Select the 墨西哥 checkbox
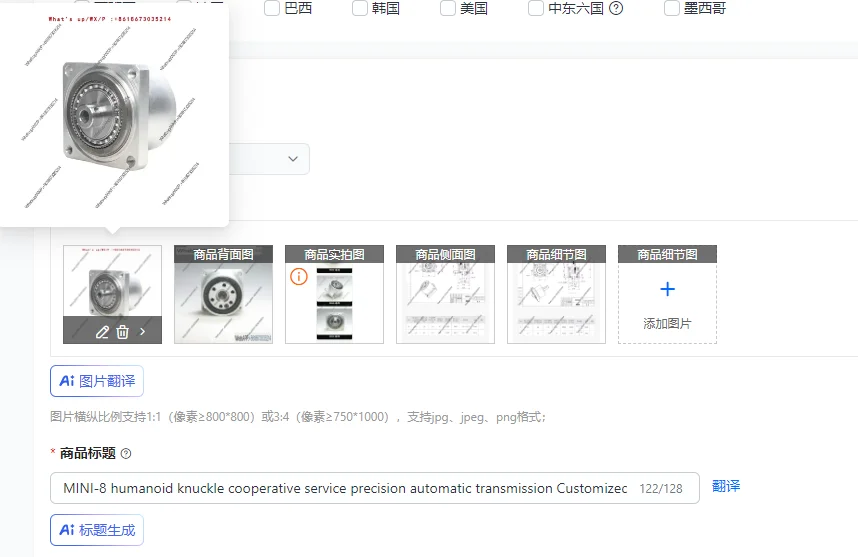858x557 pixels. [671, 8]
